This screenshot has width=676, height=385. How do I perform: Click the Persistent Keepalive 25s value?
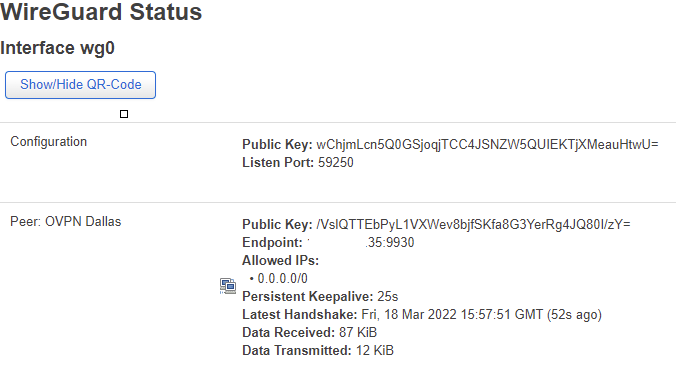pyautogui.click(x=388, y=297)
